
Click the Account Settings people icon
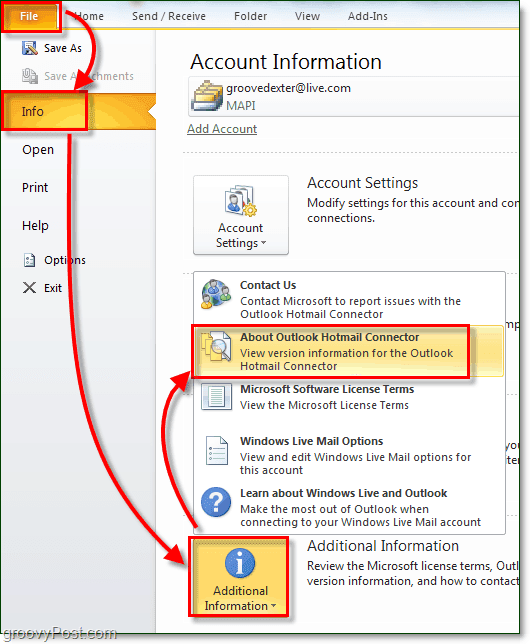241,200
